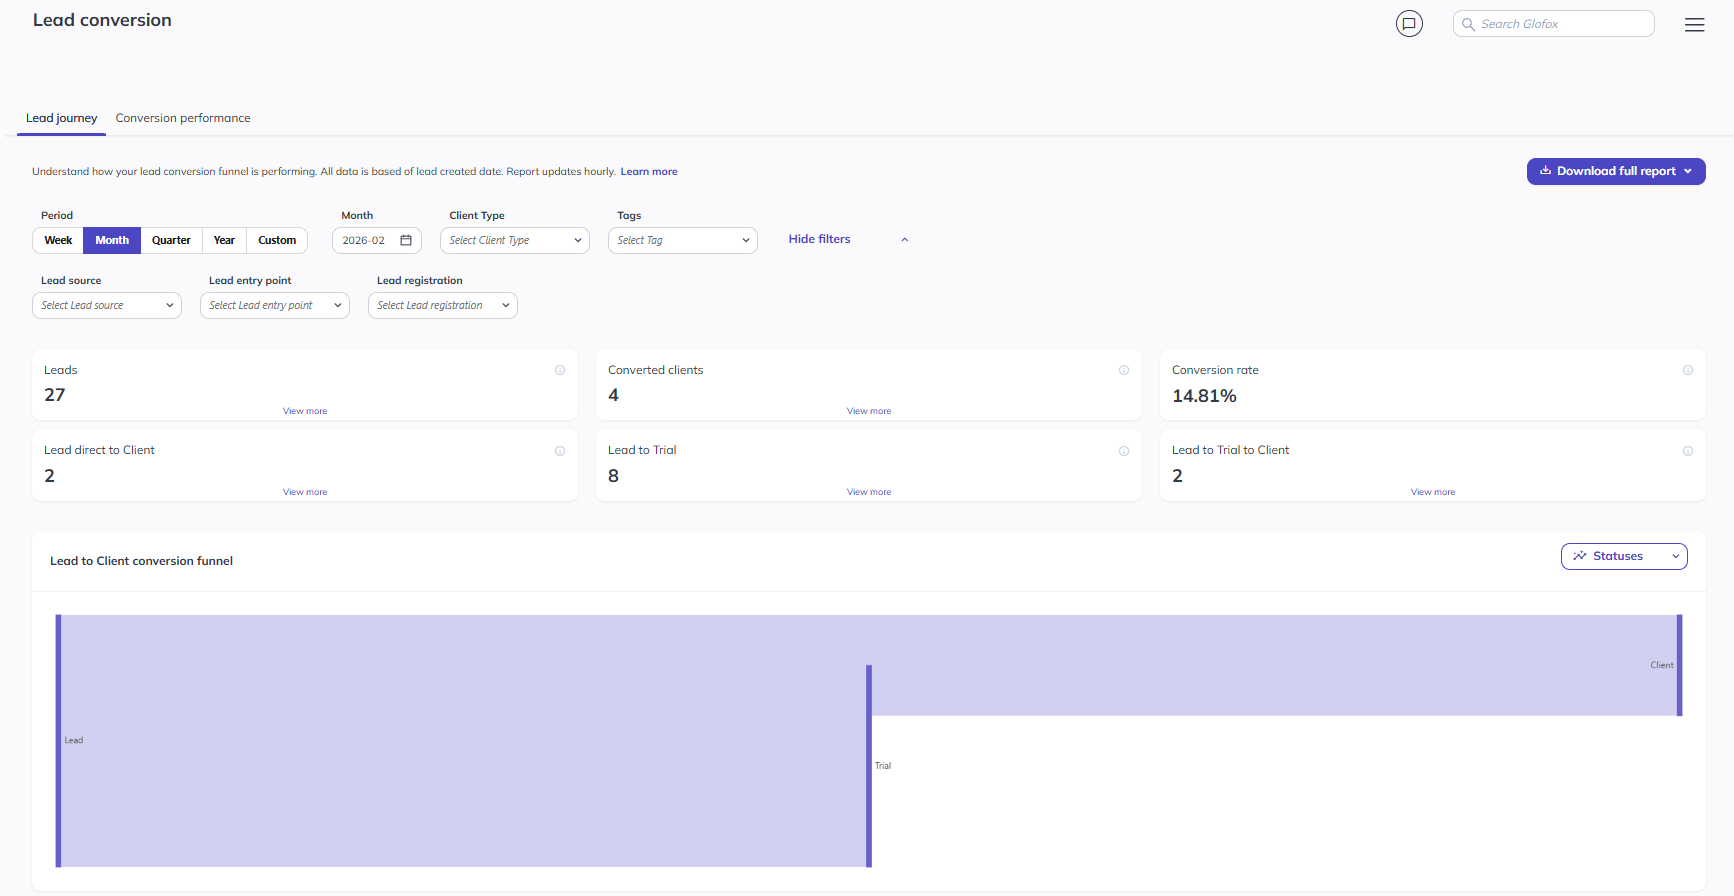Open the Month field calendar icon
Image resolution: width=1734 pixels, height=896 pixels.
[406, 240]
